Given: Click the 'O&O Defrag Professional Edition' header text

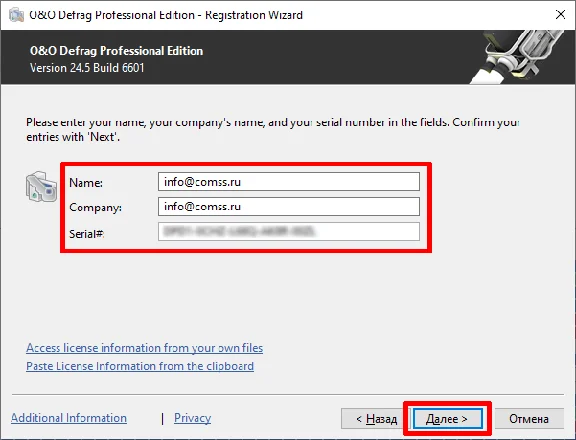Looking at the screenshot, I should (x=116, y=51).
